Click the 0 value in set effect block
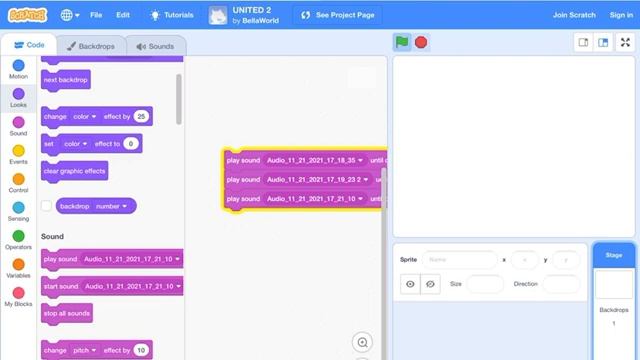 (131, 144)
